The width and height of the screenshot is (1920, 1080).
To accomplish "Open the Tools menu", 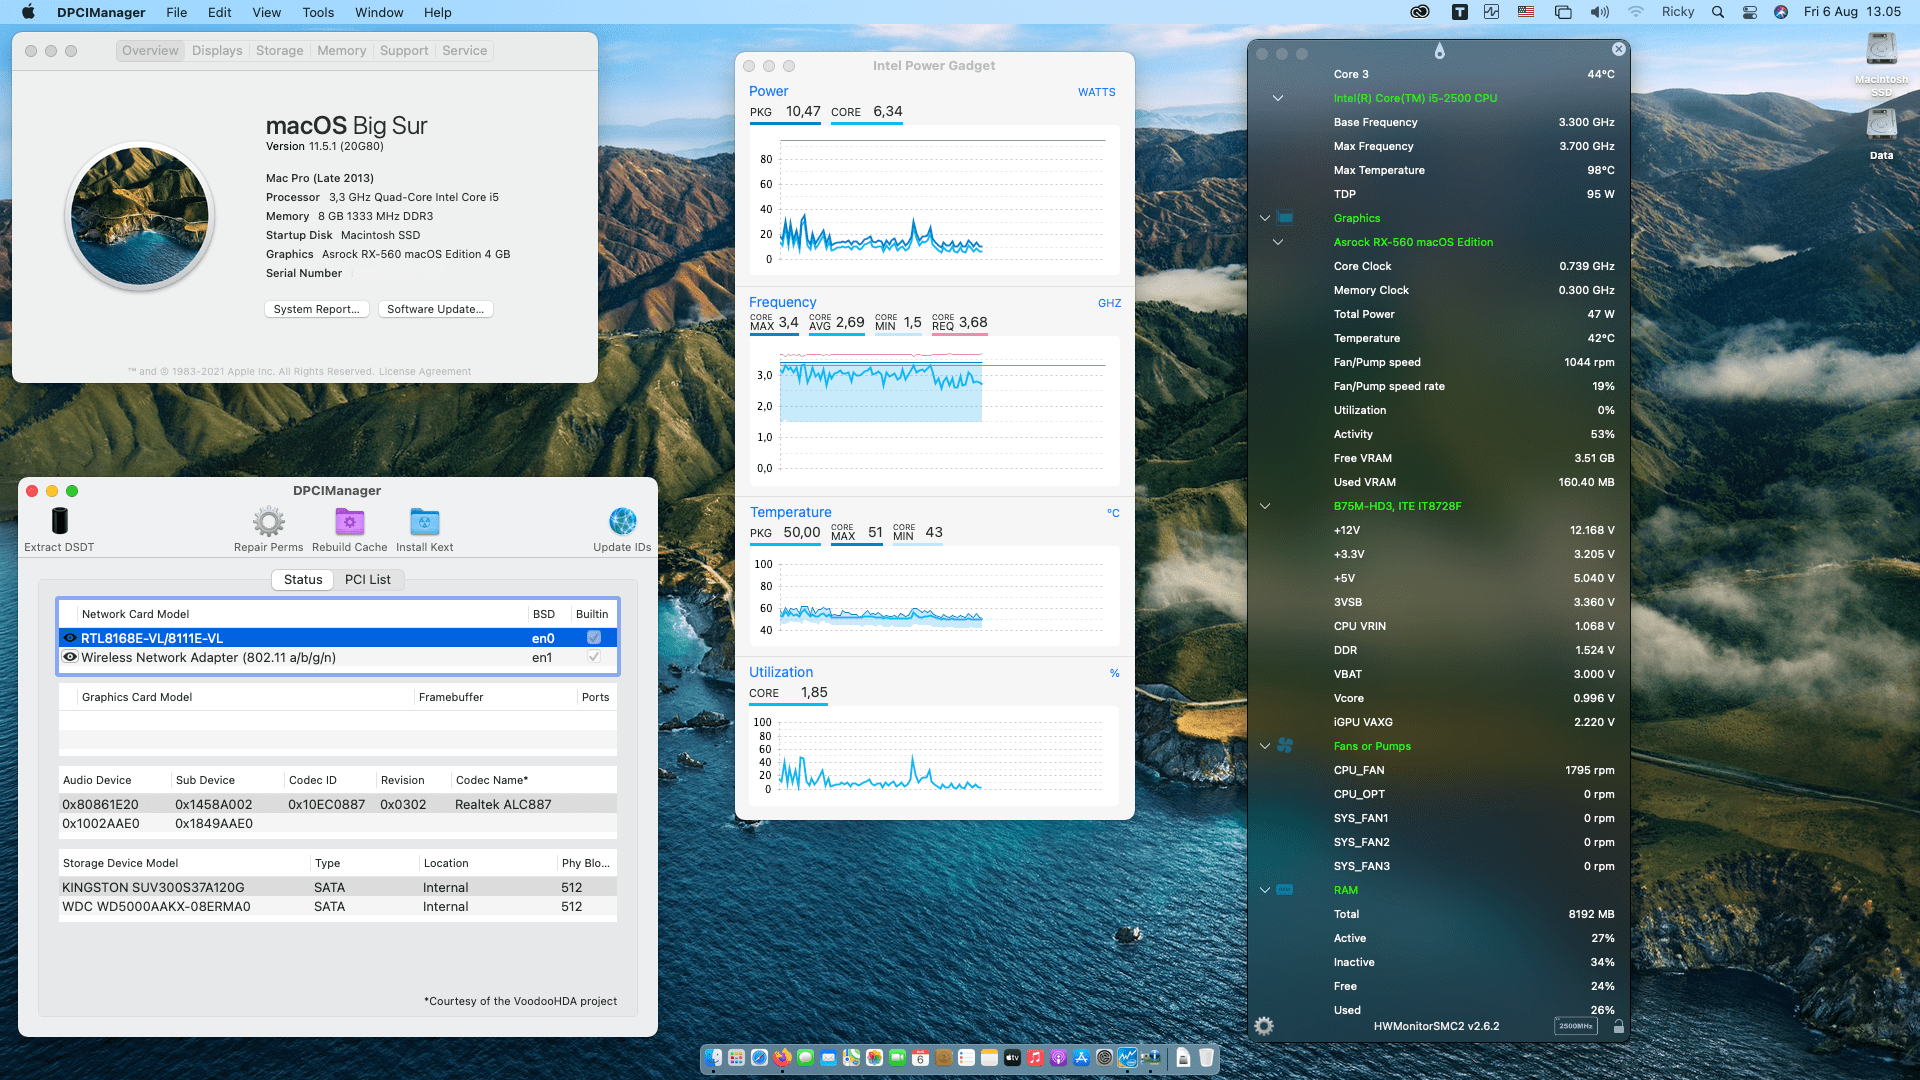I will 318,12.
